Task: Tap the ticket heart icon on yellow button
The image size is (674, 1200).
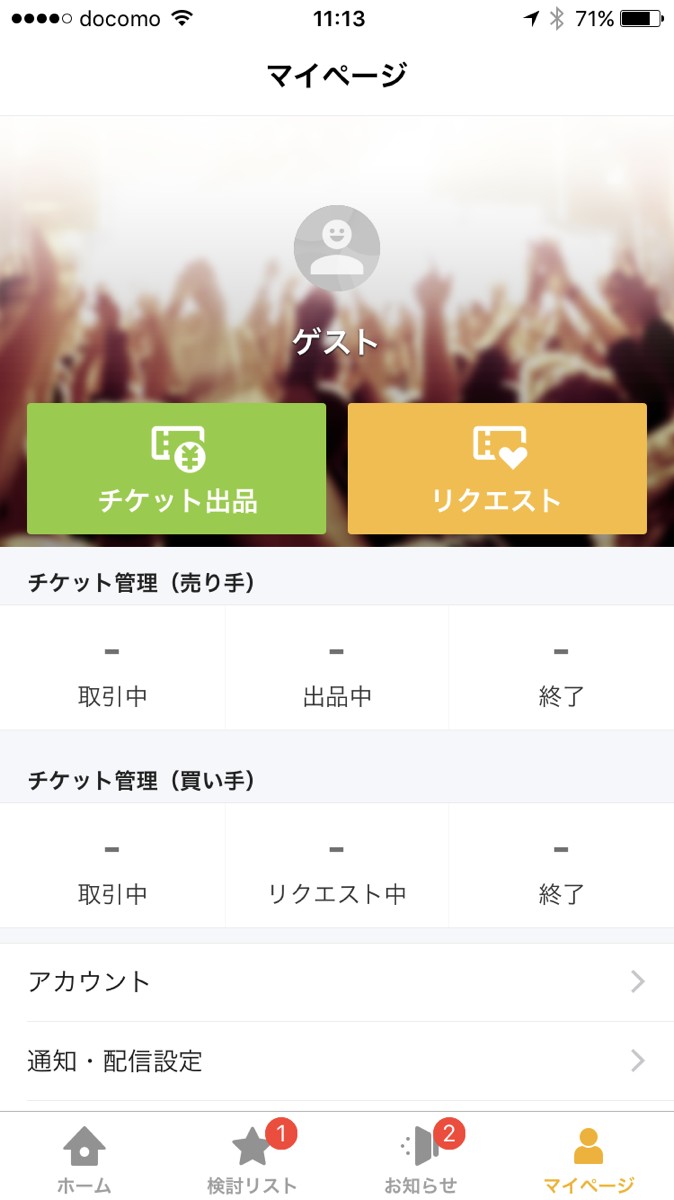Action: point(499,447)
